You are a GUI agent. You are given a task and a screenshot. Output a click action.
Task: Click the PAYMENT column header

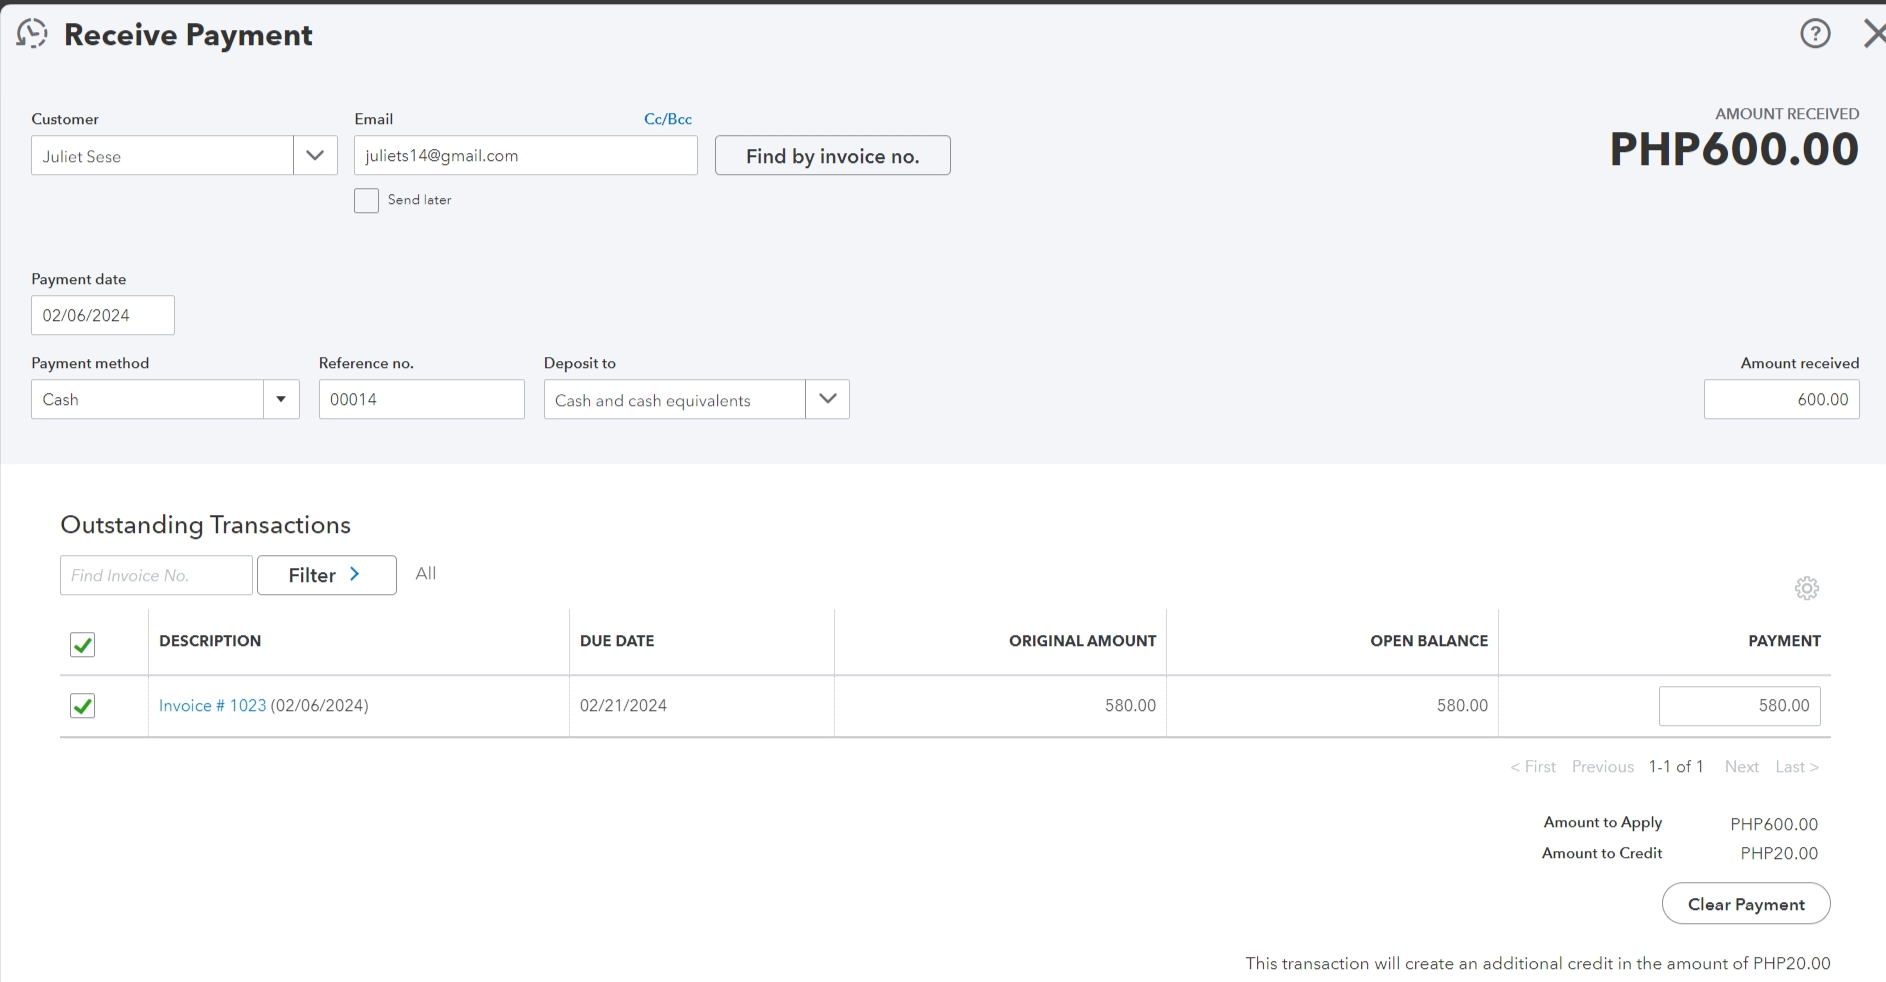(x=1784, y=641)
